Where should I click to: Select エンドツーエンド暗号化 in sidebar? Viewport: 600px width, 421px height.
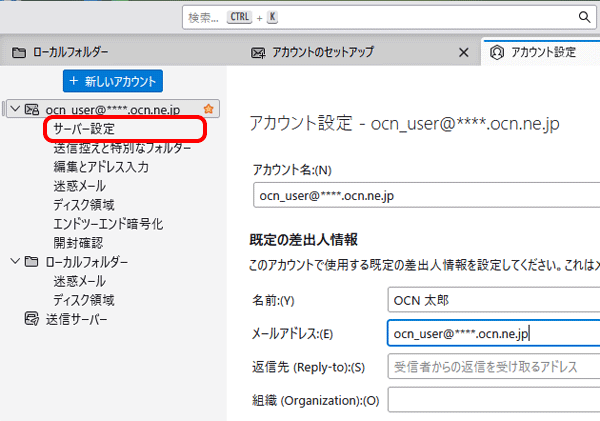(108, 224)
